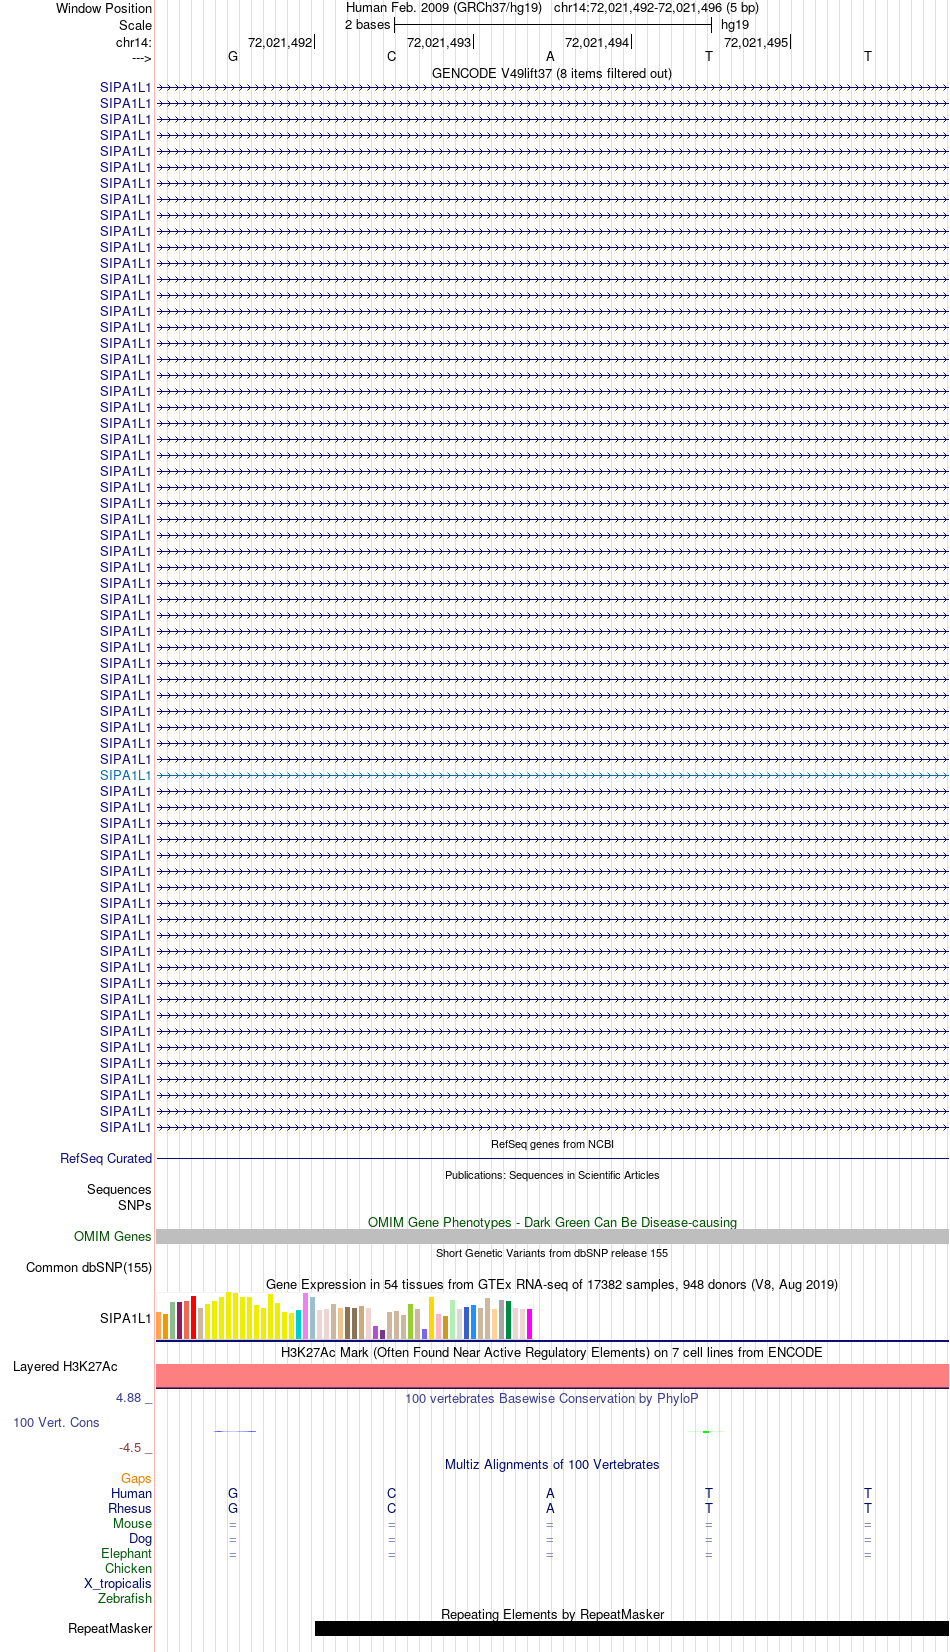Viewport: 950px width, 1652px height.
Task: Click the 4.88 PhyloP upper scale value
Action: [130, 1397]
